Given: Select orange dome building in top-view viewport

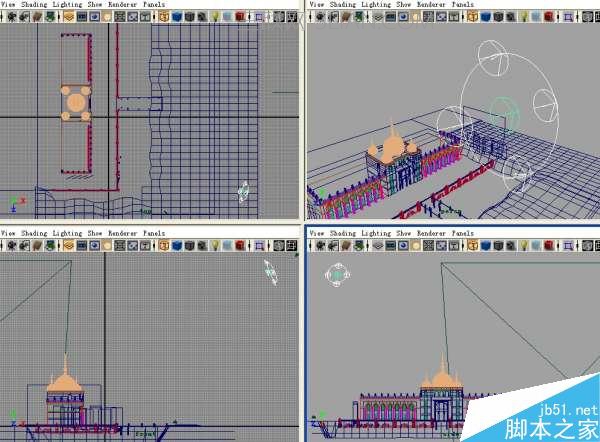Looking at the screenshot, I should pyautogui.click(x=76, y=103).
